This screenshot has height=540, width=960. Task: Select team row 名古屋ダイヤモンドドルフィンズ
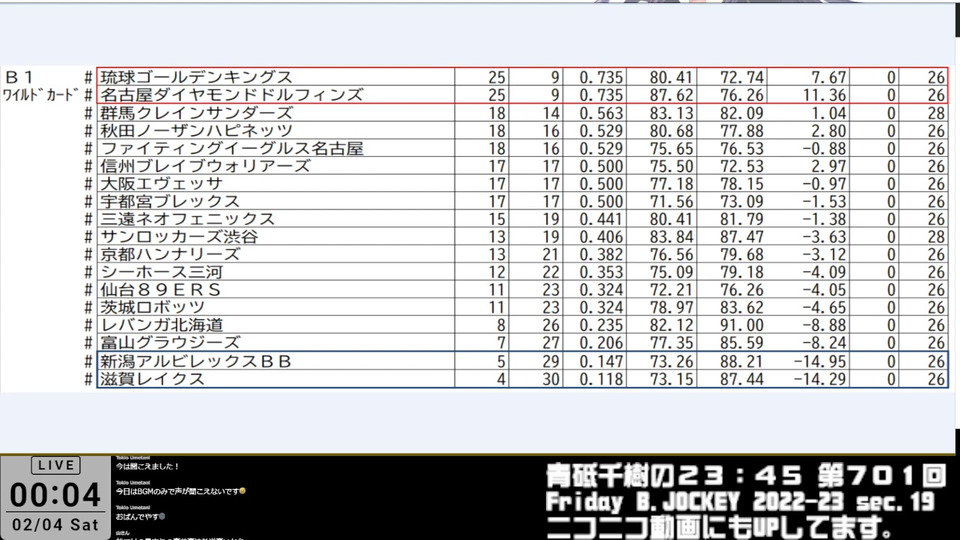(x=522, y=95)
